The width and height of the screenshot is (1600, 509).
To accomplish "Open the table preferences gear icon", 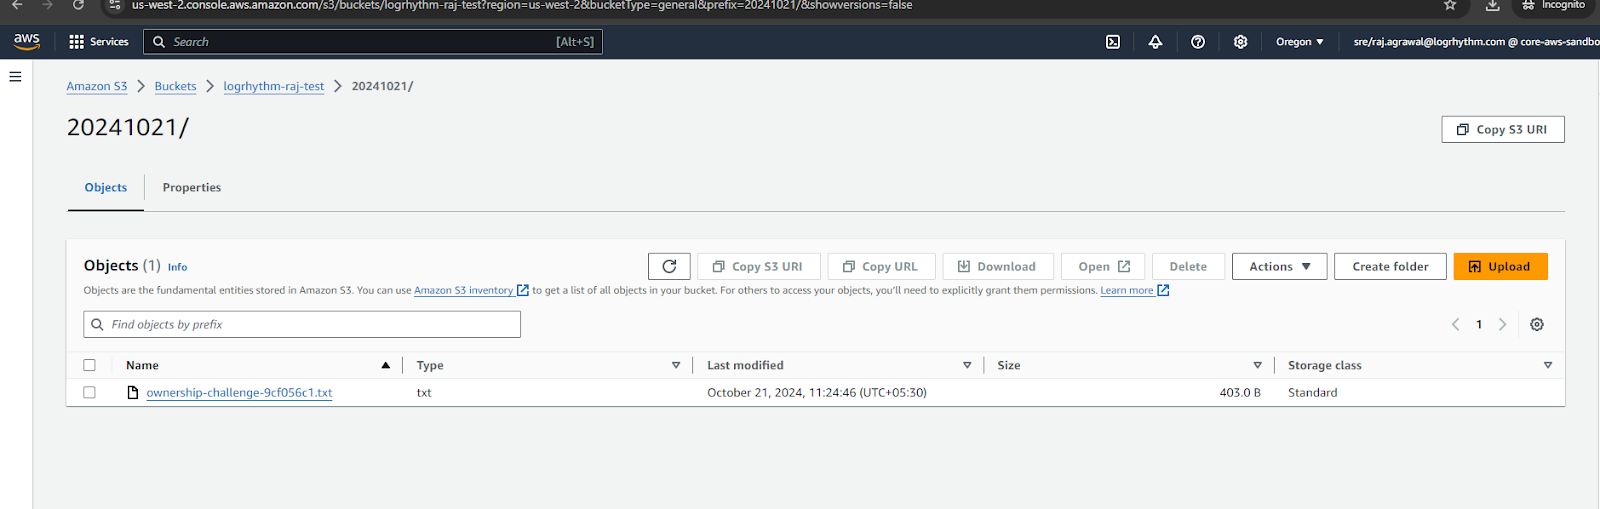I will [1537, 324].
